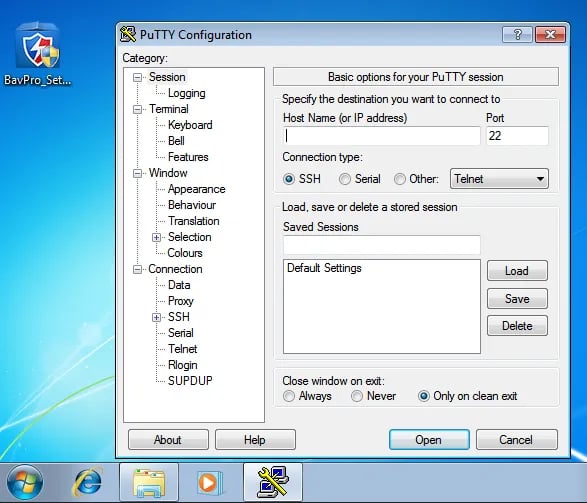
Task: Click the Open button
Action: click(x=429, y=440)
